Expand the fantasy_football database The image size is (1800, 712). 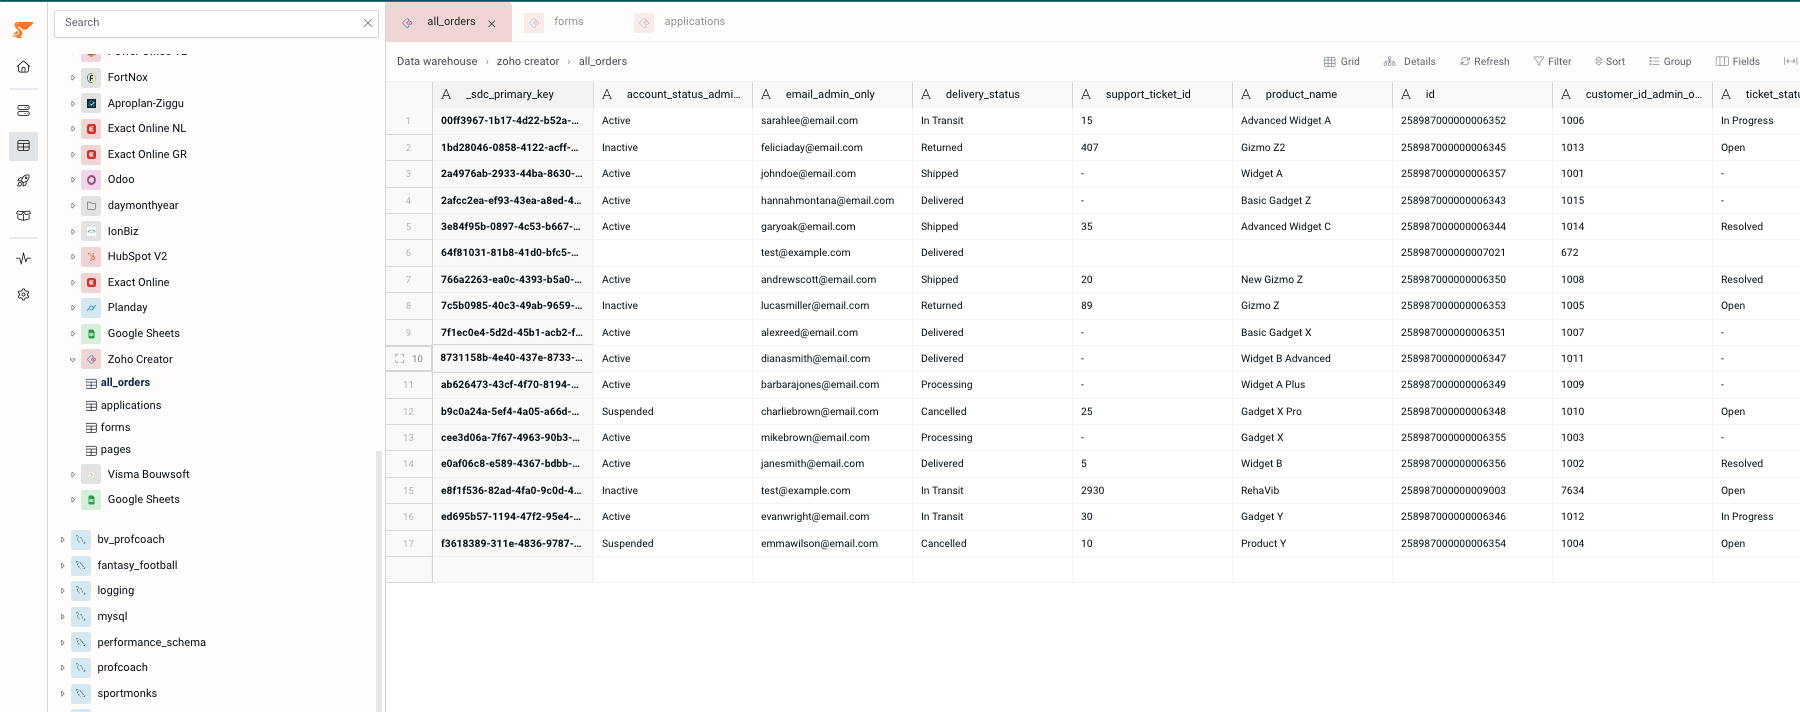click(x=62, y=566)
